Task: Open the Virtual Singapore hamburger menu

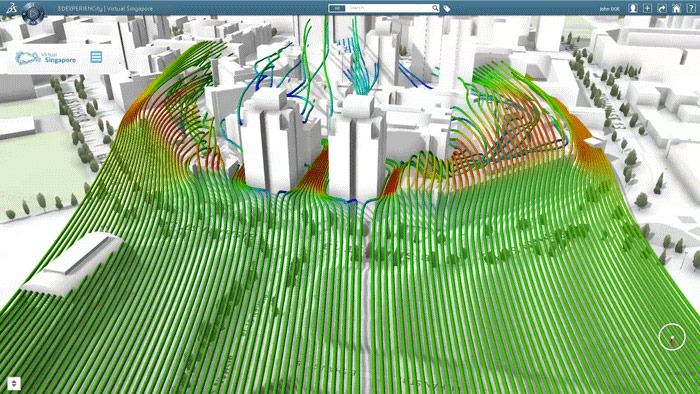Action: (96, 57)
